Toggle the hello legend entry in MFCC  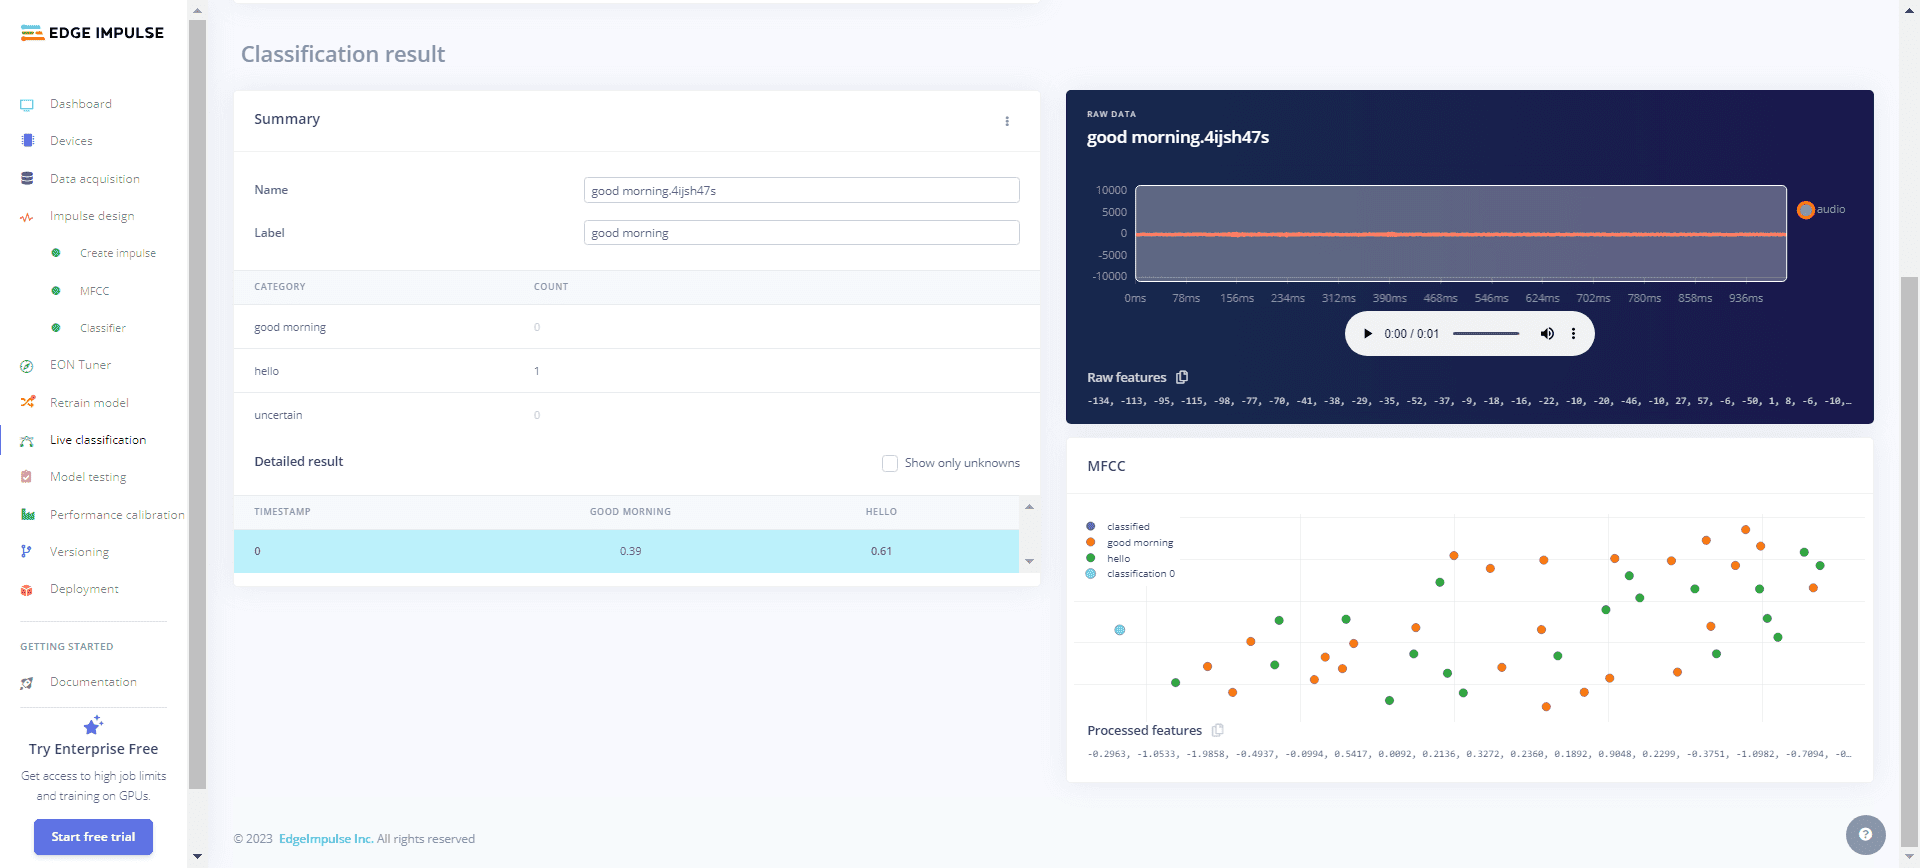1118,558
